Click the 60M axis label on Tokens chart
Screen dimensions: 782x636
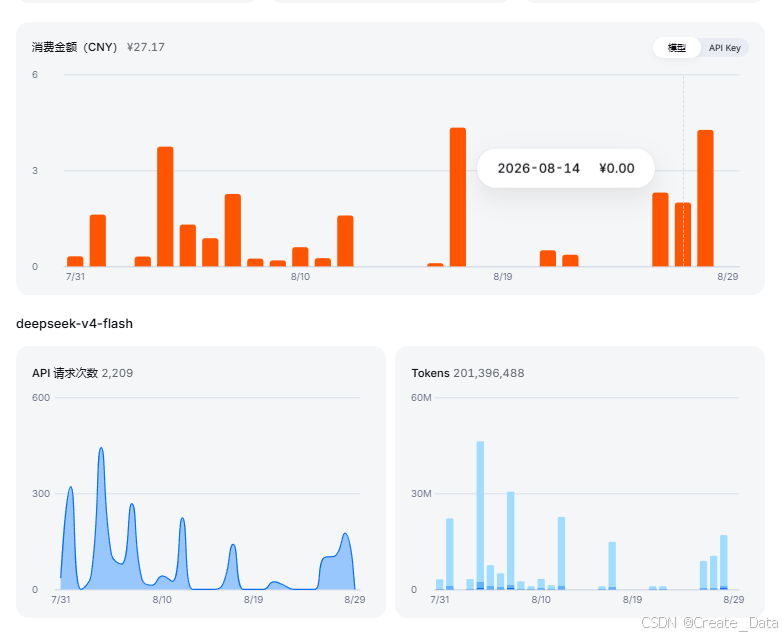(x=421, y=398)
